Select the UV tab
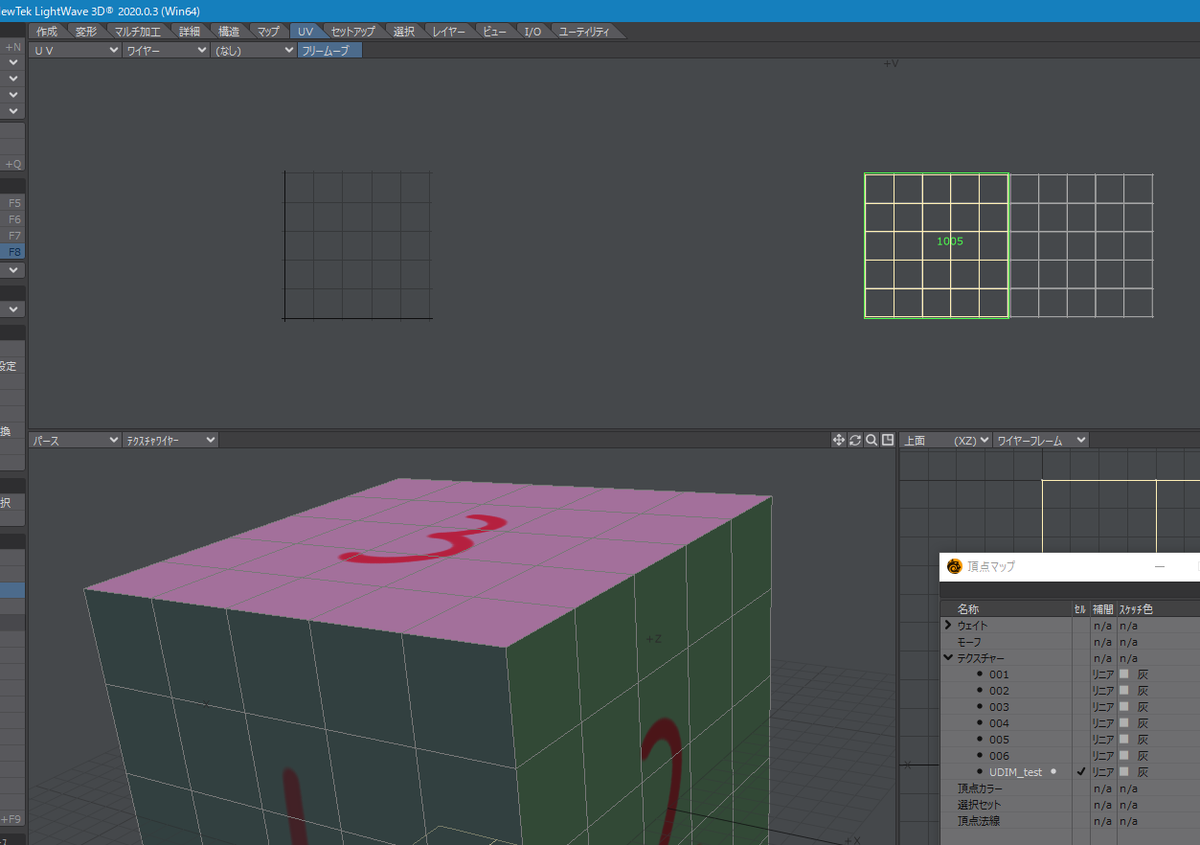 (306, 32)
